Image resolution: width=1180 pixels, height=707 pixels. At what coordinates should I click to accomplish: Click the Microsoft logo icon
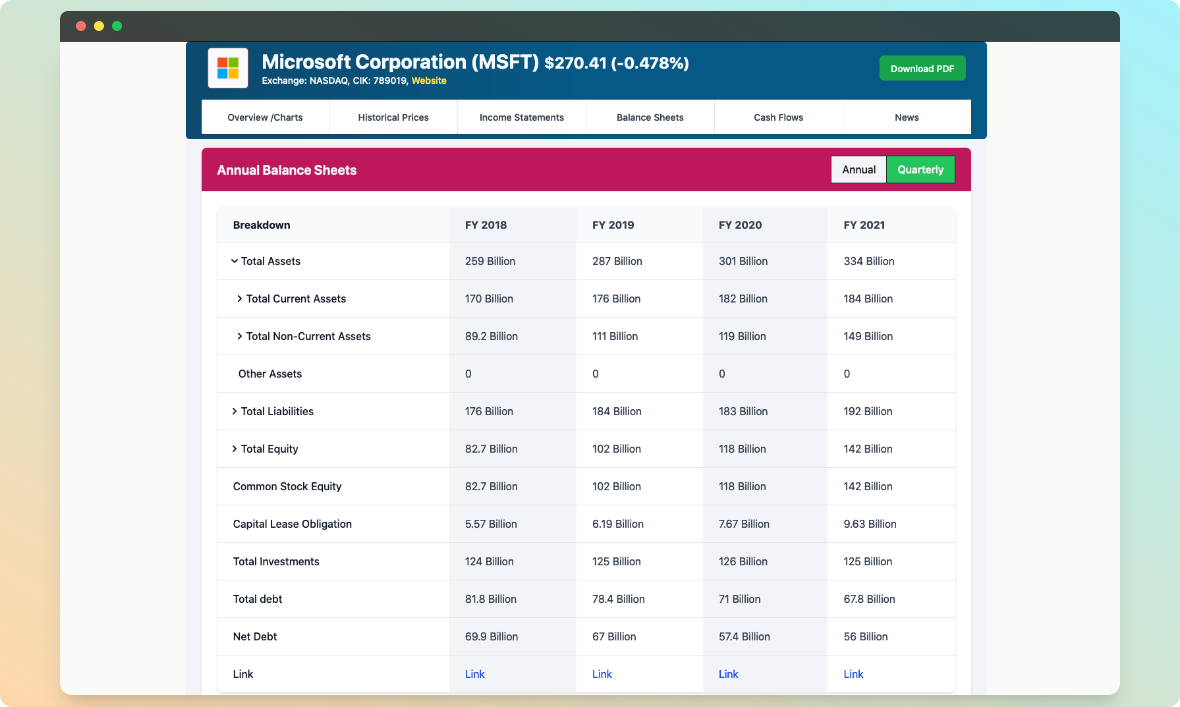[x=228, y=68]
